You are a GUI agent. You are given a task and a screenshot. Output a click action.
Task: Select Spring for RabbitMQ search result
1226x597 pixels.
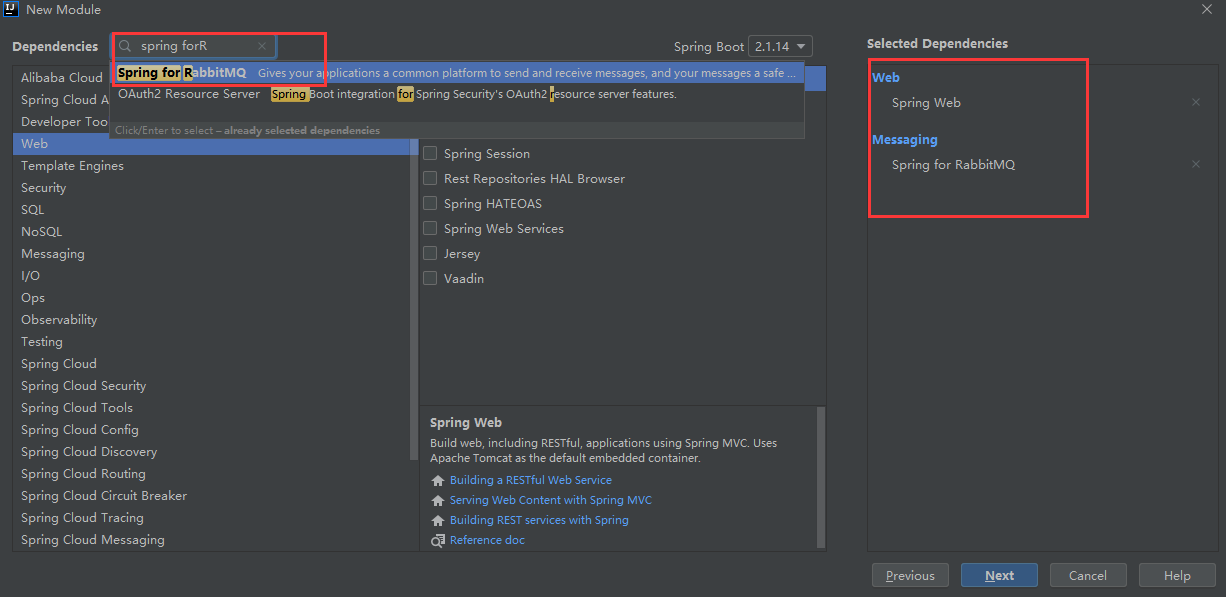tap(457, 73)
